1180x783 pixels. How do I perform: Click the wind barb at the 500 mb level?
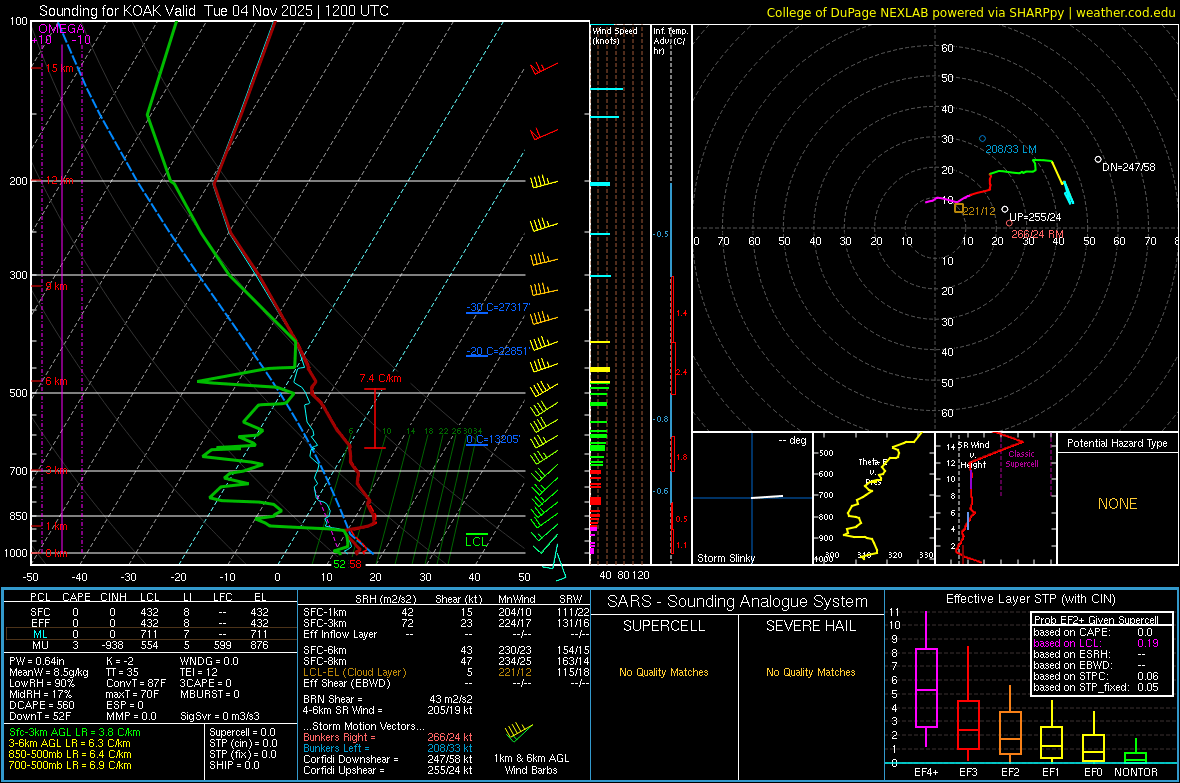[x=542, y=389]
